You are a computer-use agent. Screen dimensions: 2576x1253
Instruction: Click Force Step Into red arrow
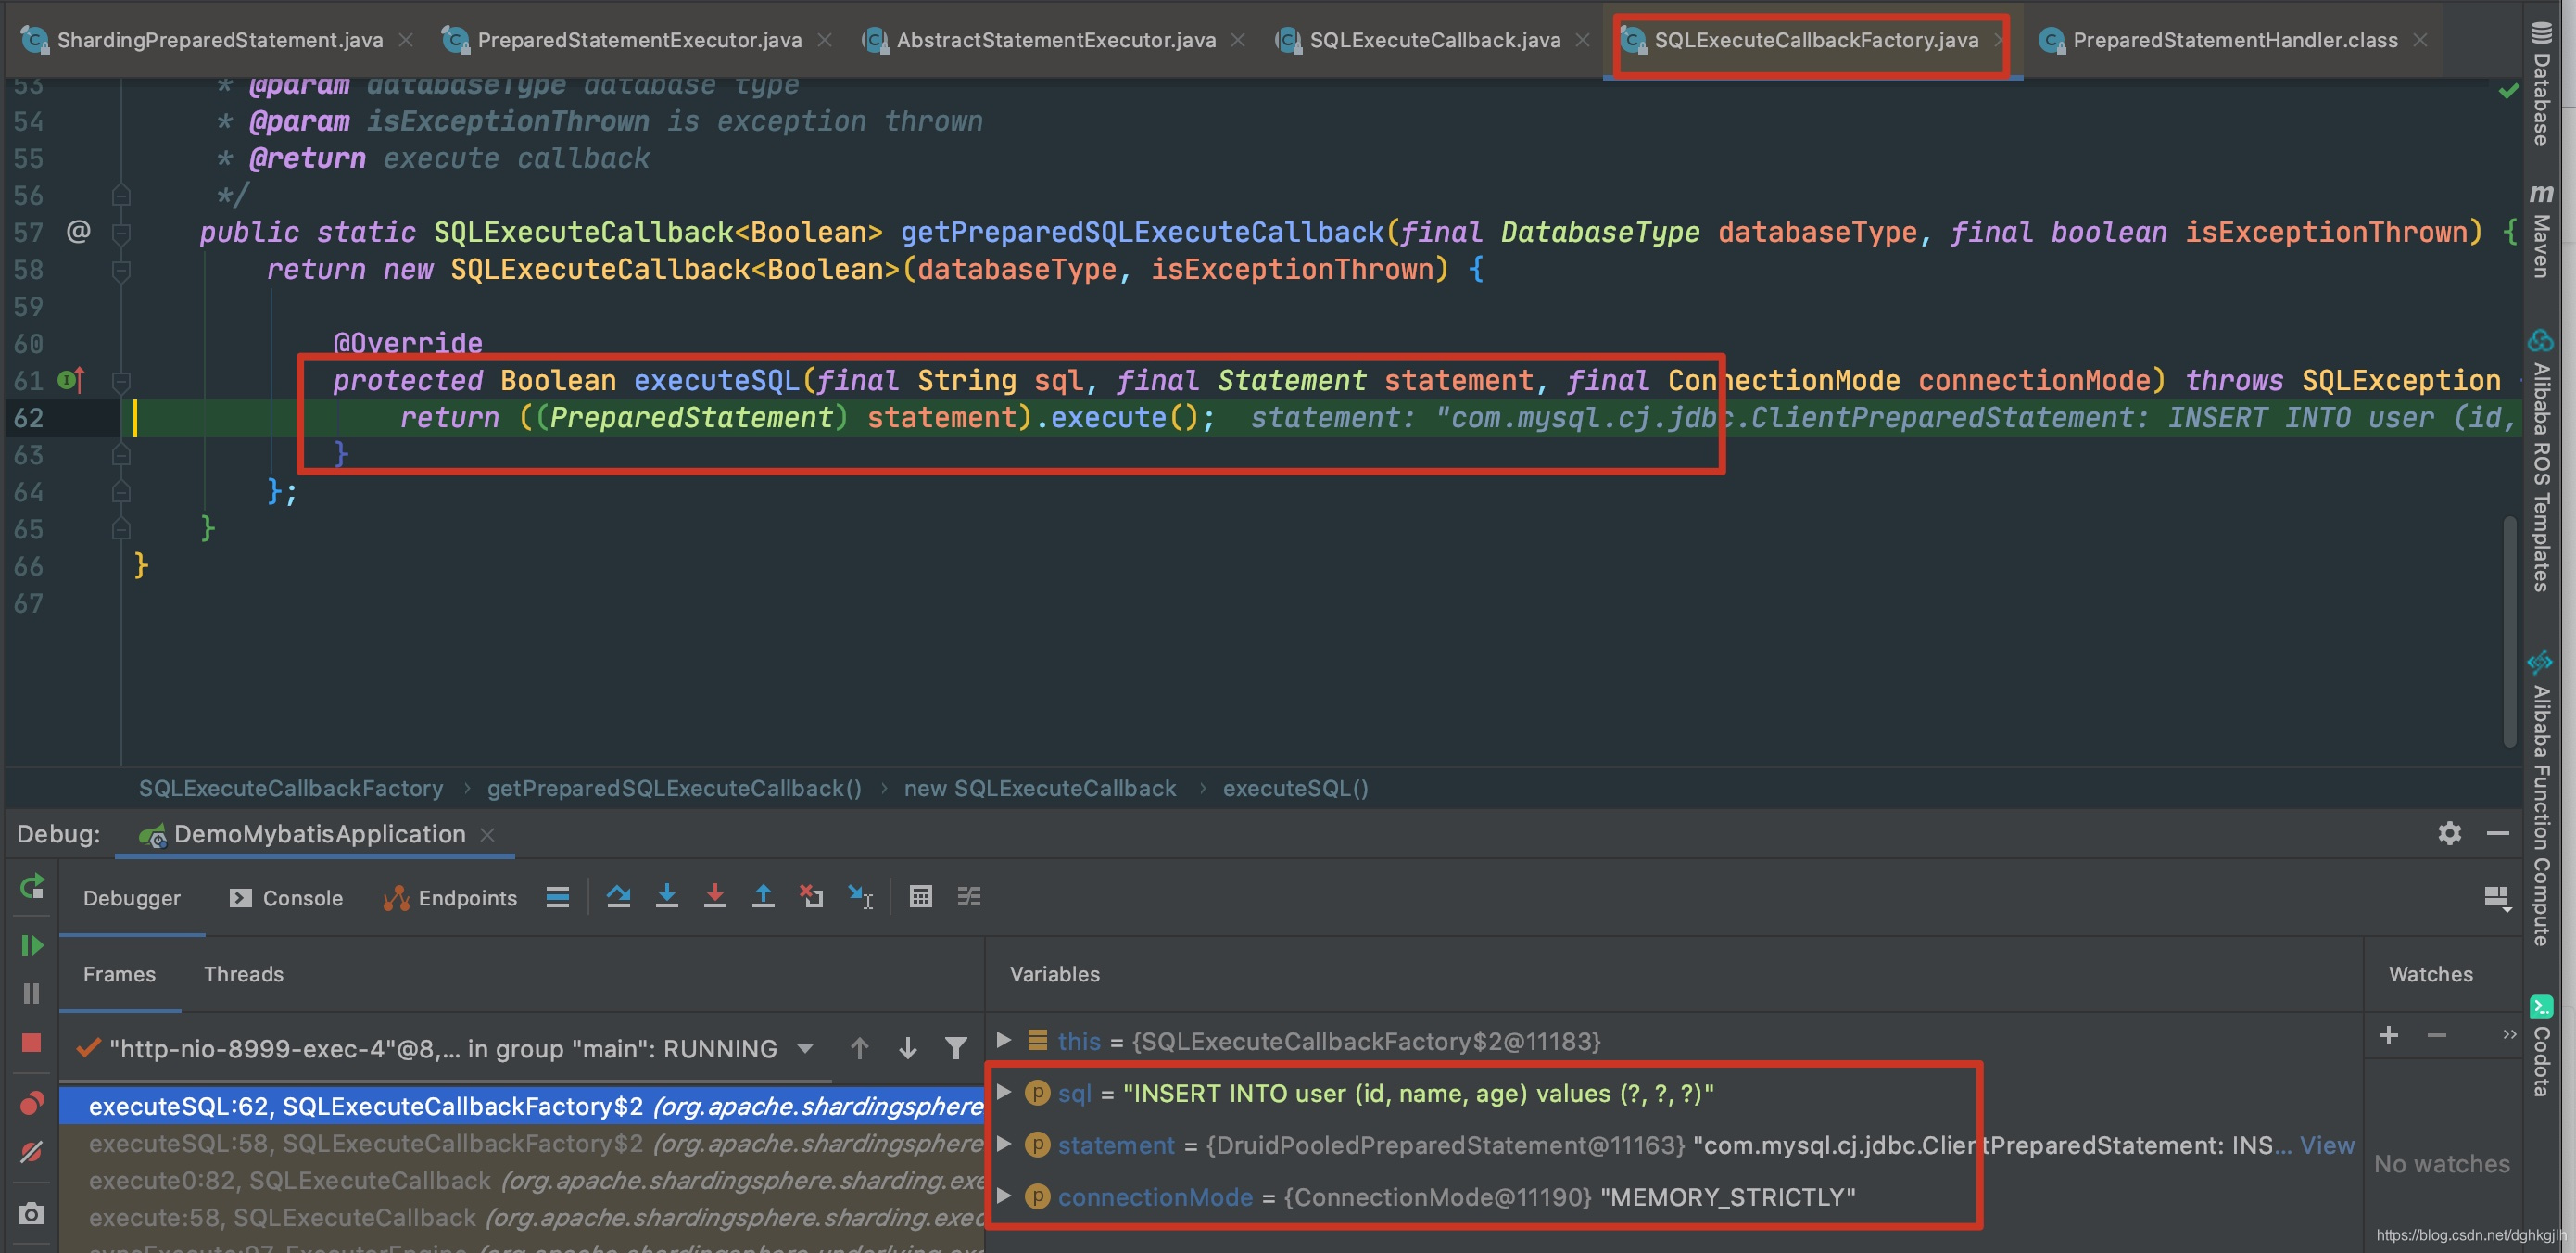click(x=715, y=897)
